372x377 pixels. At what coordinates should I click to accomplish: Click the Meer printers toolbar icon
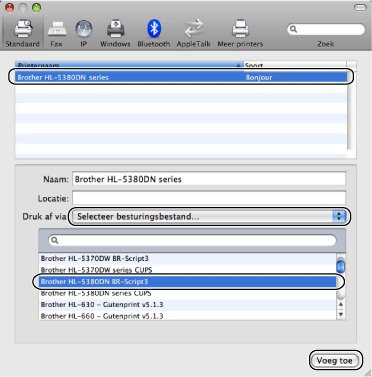pyautogui.click(x=240, y=33)
